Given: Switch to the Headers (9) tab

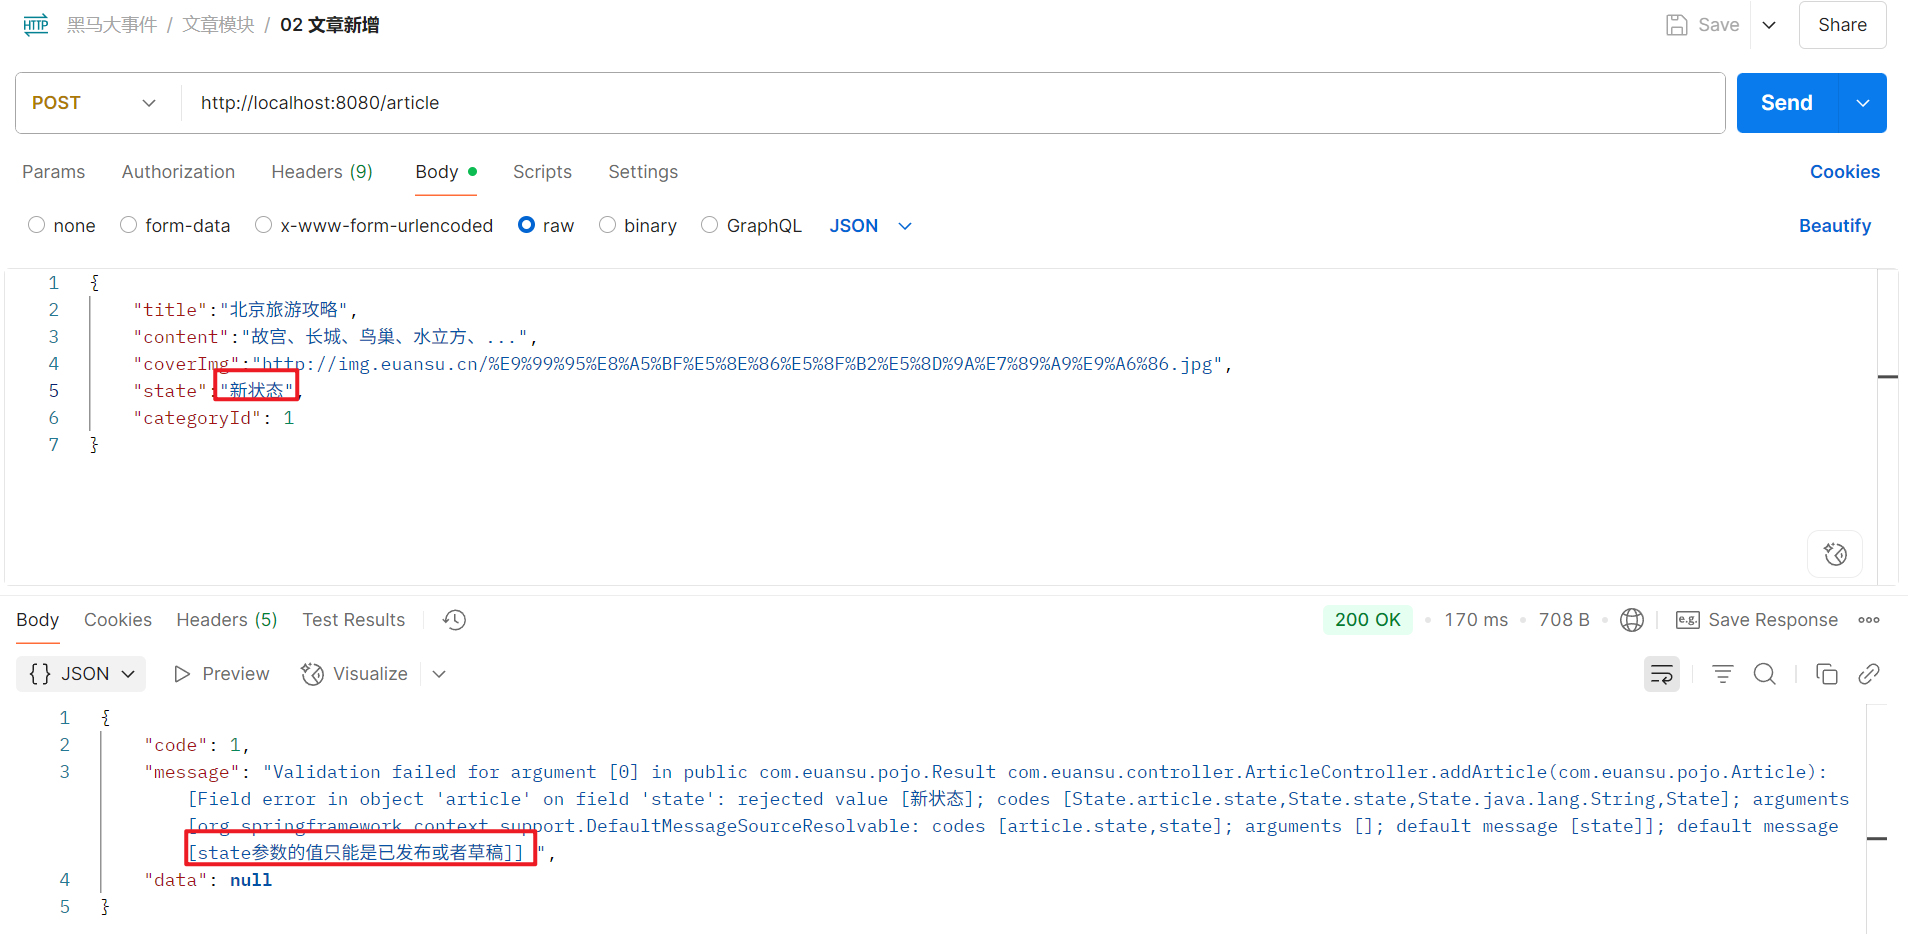Looking at the screenshot, I should pyautogui.click(x=321, y=172).
